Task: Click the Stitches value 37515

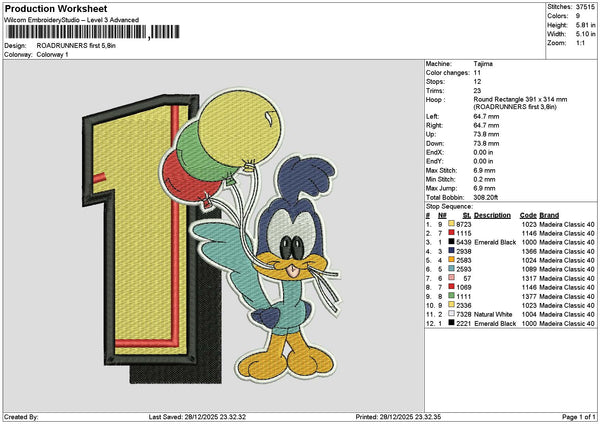Action: coord(585,7)
